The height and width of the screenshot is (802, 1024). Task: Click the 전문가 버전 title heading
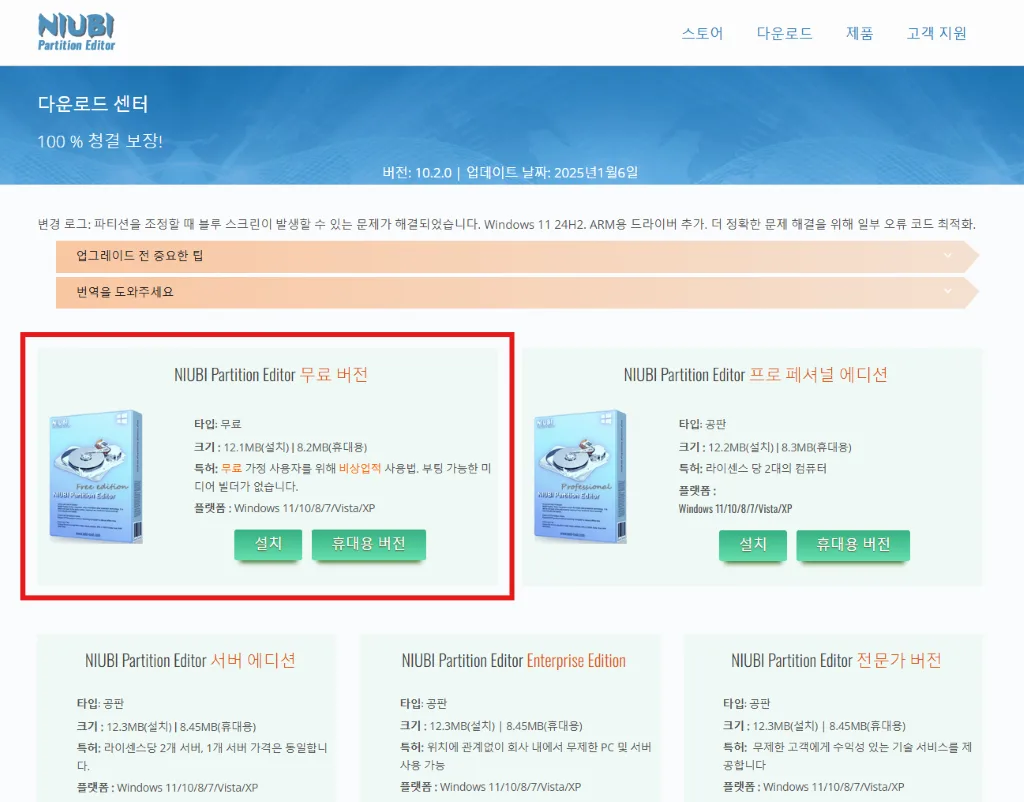tap(836, 661)
